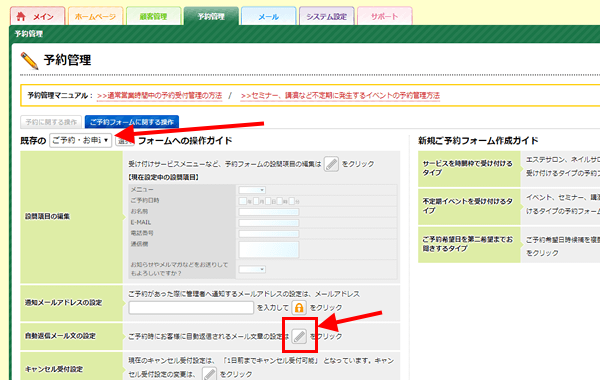Open the メール tab

pos(269,16)
